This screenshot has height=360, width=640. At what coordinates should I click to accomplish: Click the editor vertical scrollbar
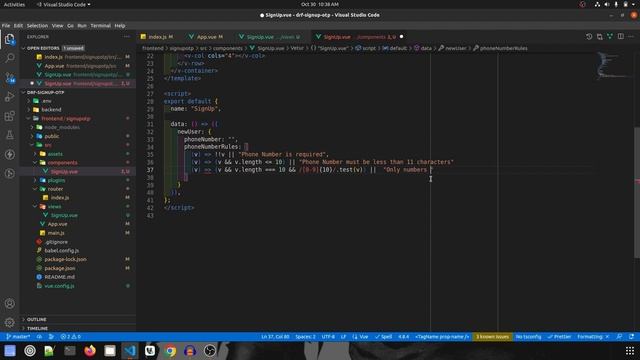click(637, 192)
